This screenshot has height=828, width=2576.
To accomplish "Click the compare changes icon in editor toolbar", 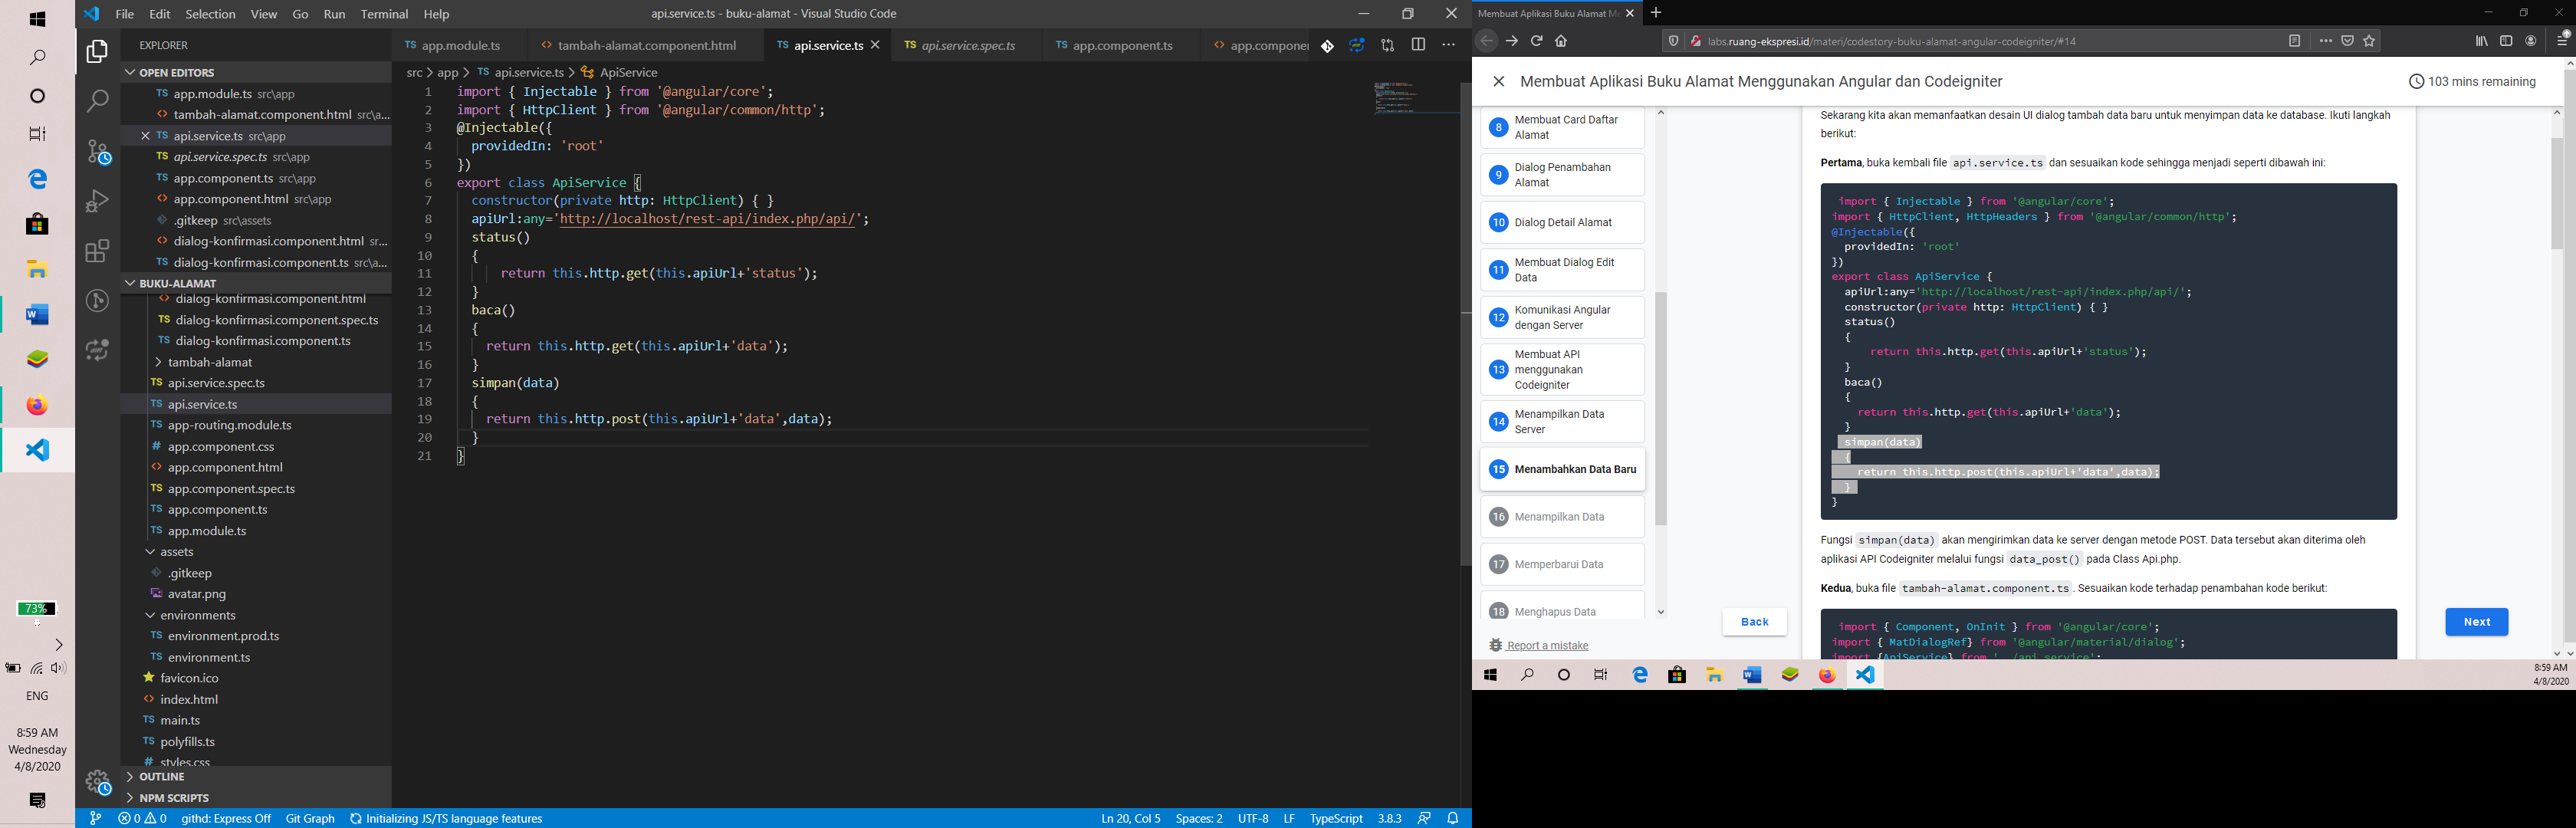I will click(1388, 46).
